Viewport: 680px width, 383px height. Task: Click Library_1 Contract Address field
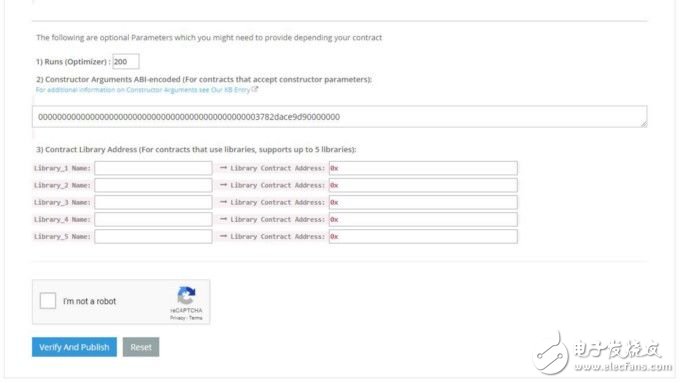coord(423,168)
